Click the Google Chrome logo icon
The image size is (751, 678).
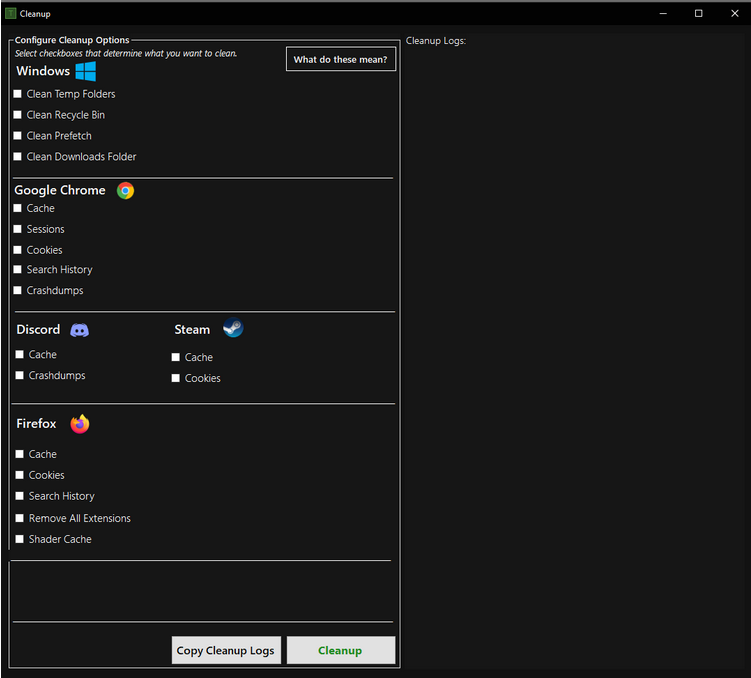point(125,191)
